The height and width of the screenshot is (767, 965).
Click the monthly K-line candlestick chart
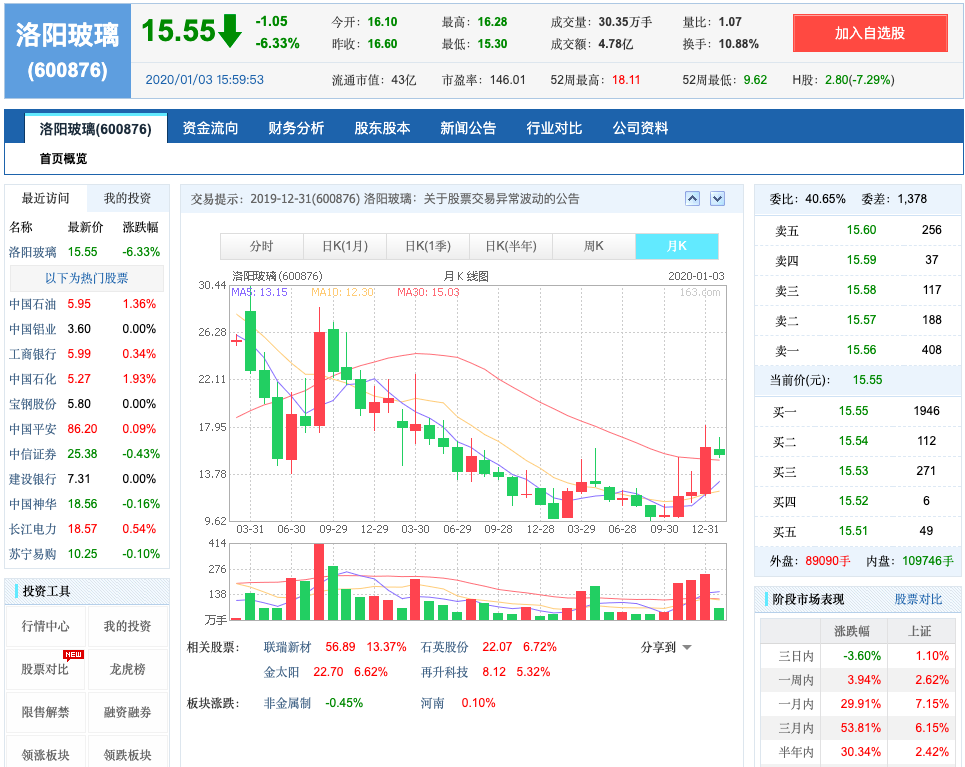pyautogui.click(x=478, y=403)
